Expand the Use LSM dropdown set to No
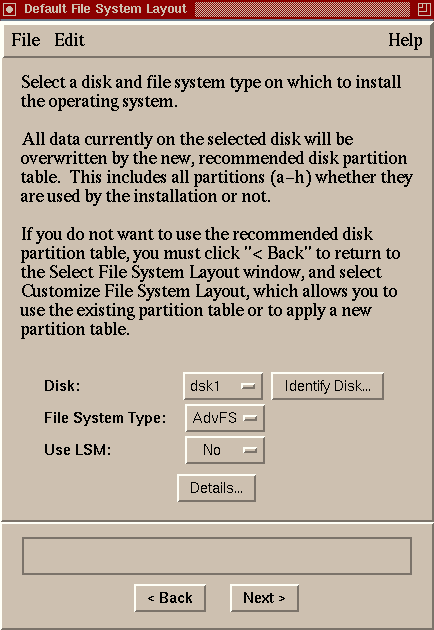434x630 pixels. click(225, 450)
